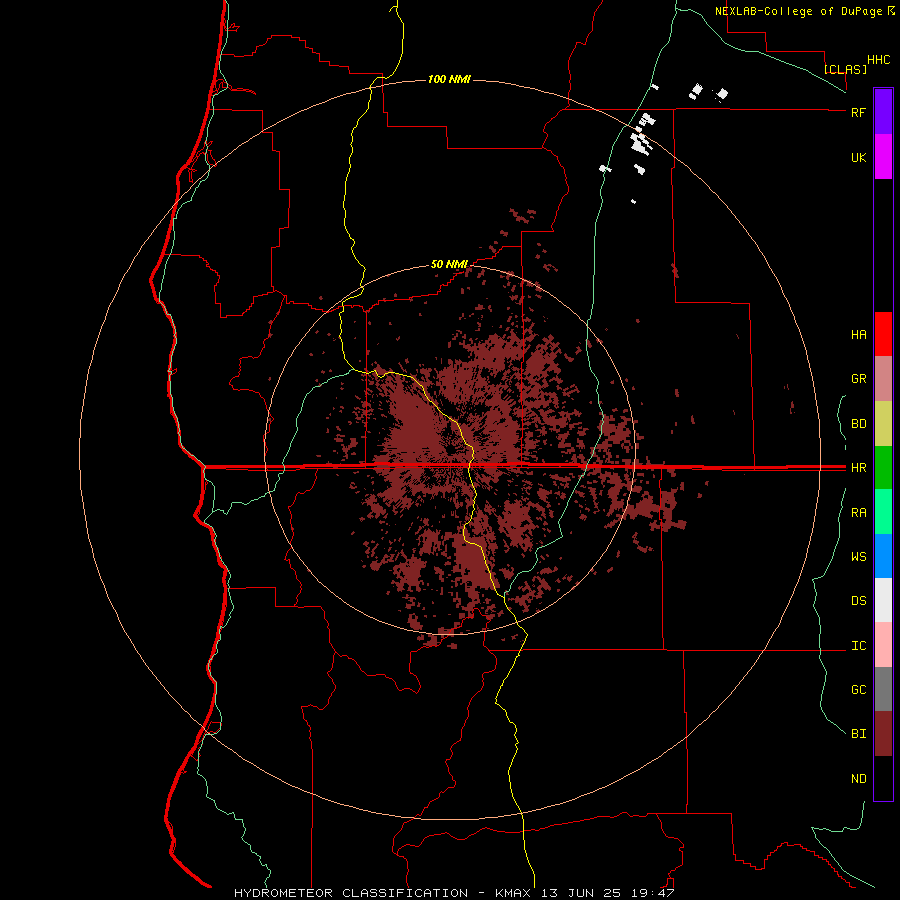Click the HA legend label
Viewport: 900px width, 900px height.
(x=858, y=335)
